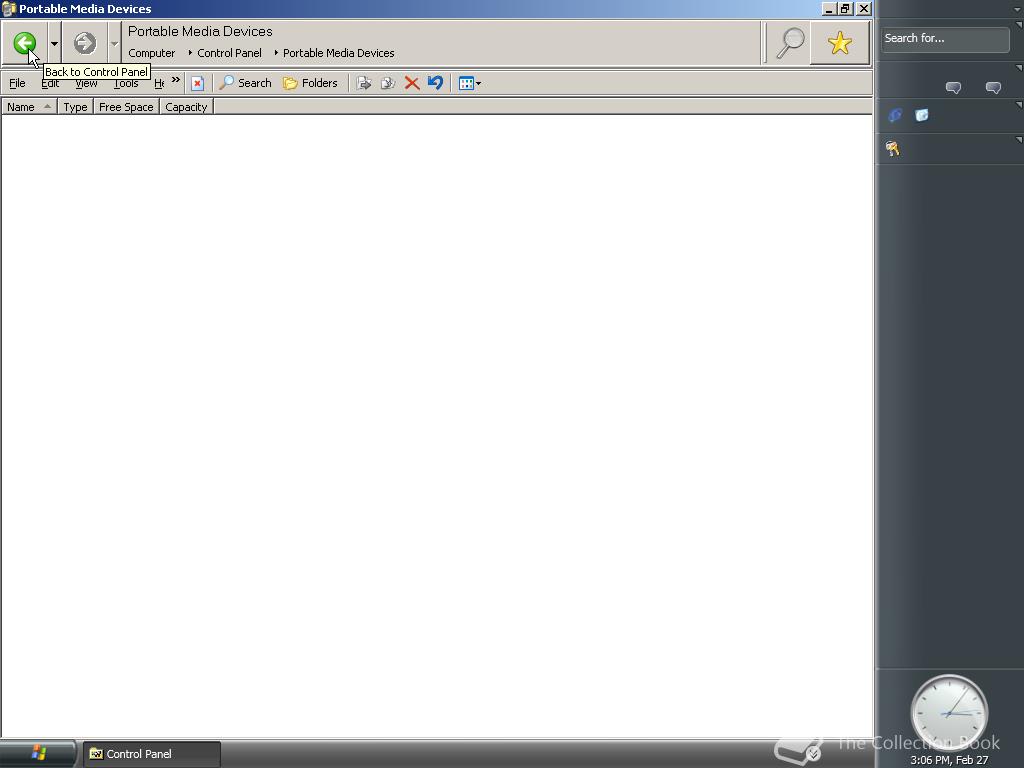Sort by the Name column header

[x=29, y=107]
